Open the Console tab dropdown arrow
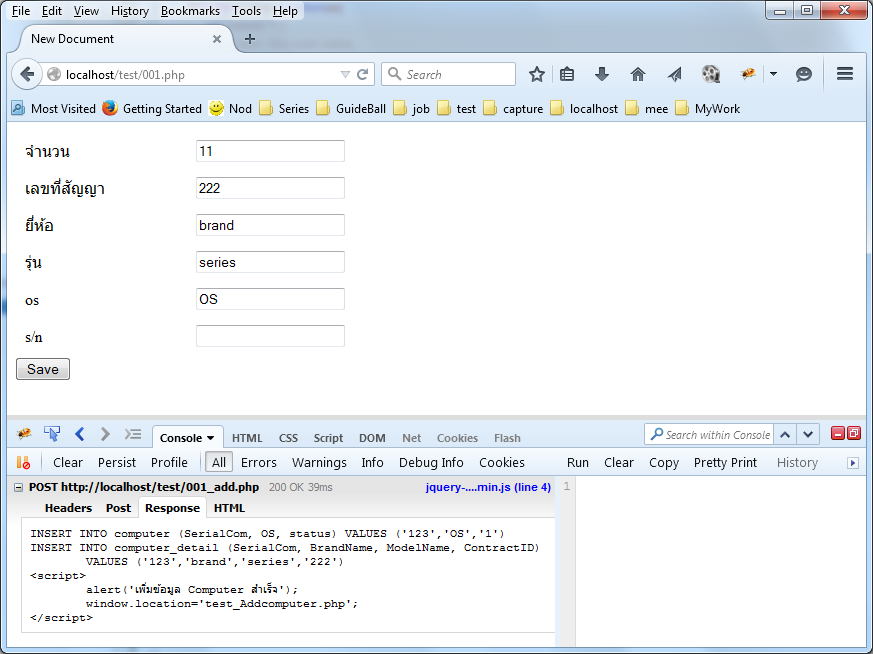 pos(211,438)
